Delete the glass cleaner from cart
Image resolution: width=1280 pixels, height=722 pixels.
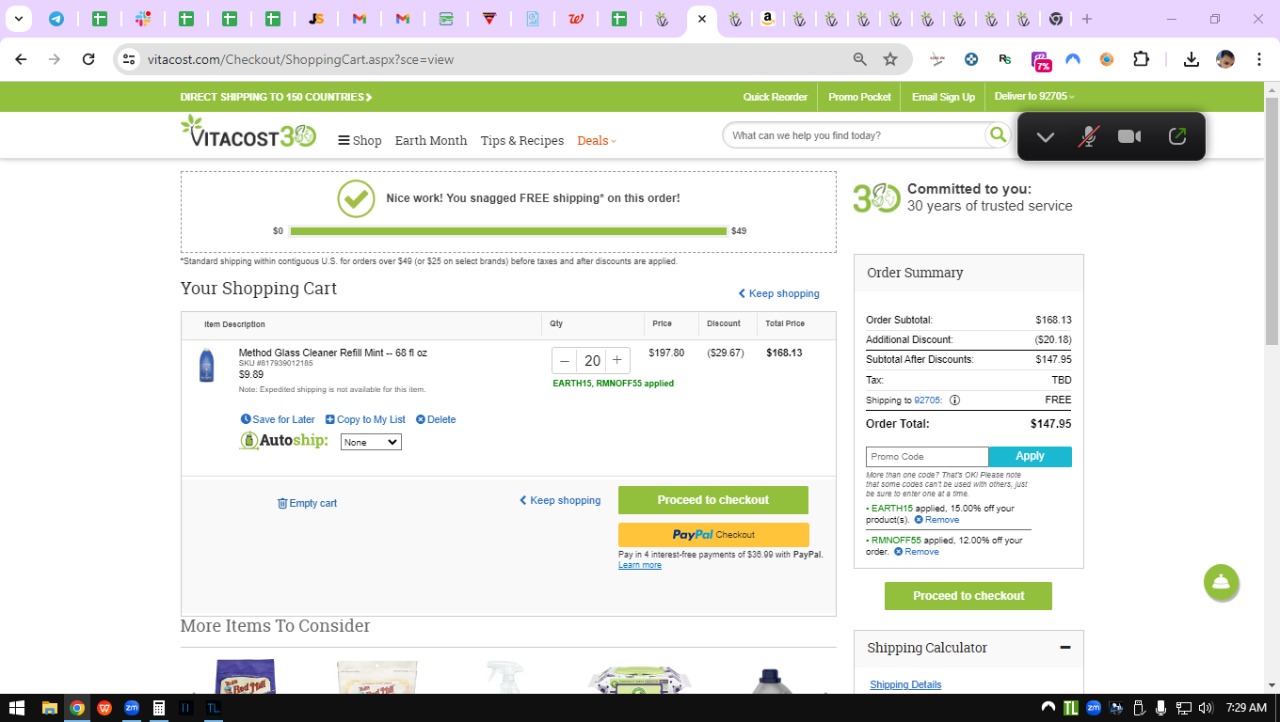[x=436, y=420]
